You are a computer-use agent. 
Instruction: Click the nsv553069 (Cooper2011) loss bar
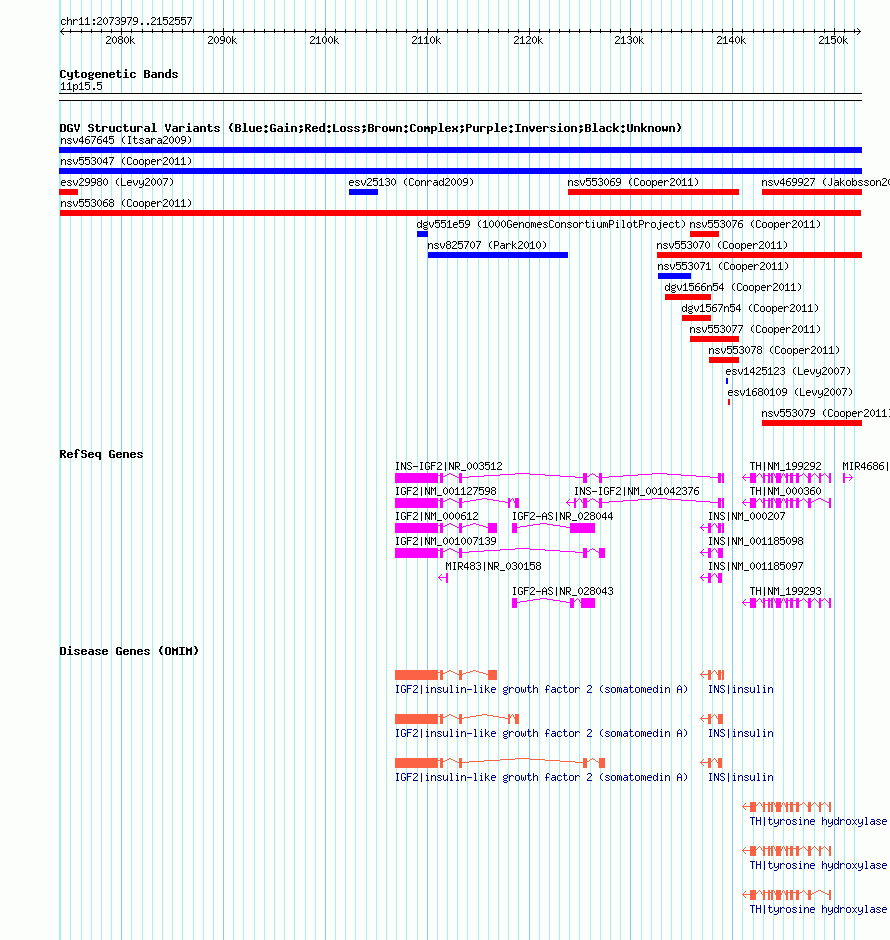pyautogui.click(x=653, y=192)
